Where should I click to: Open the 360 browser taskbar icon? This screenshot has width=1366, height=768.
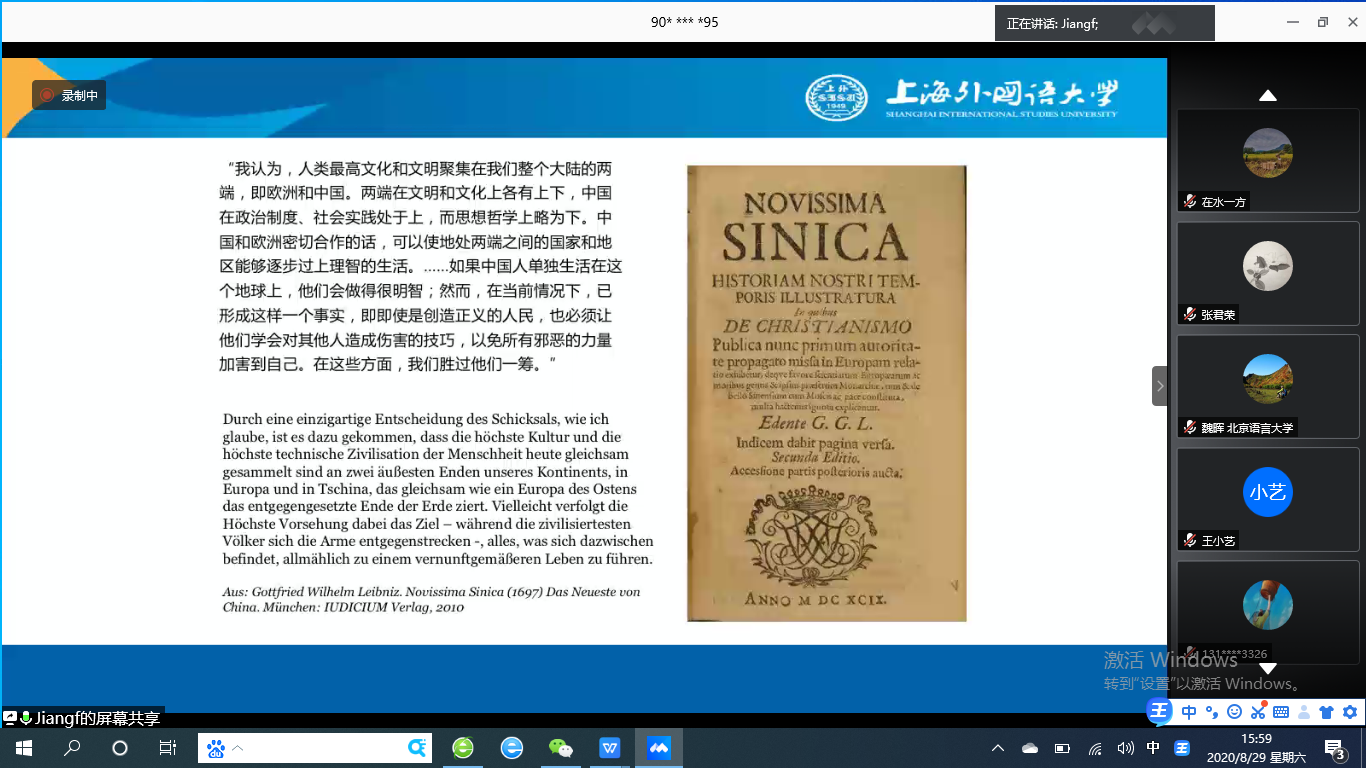tap(463, 748)
